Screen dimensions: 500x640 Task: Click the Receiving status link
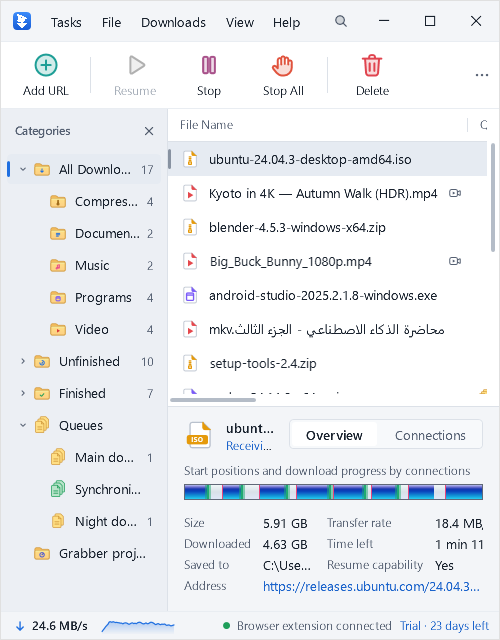click(249, 446)
